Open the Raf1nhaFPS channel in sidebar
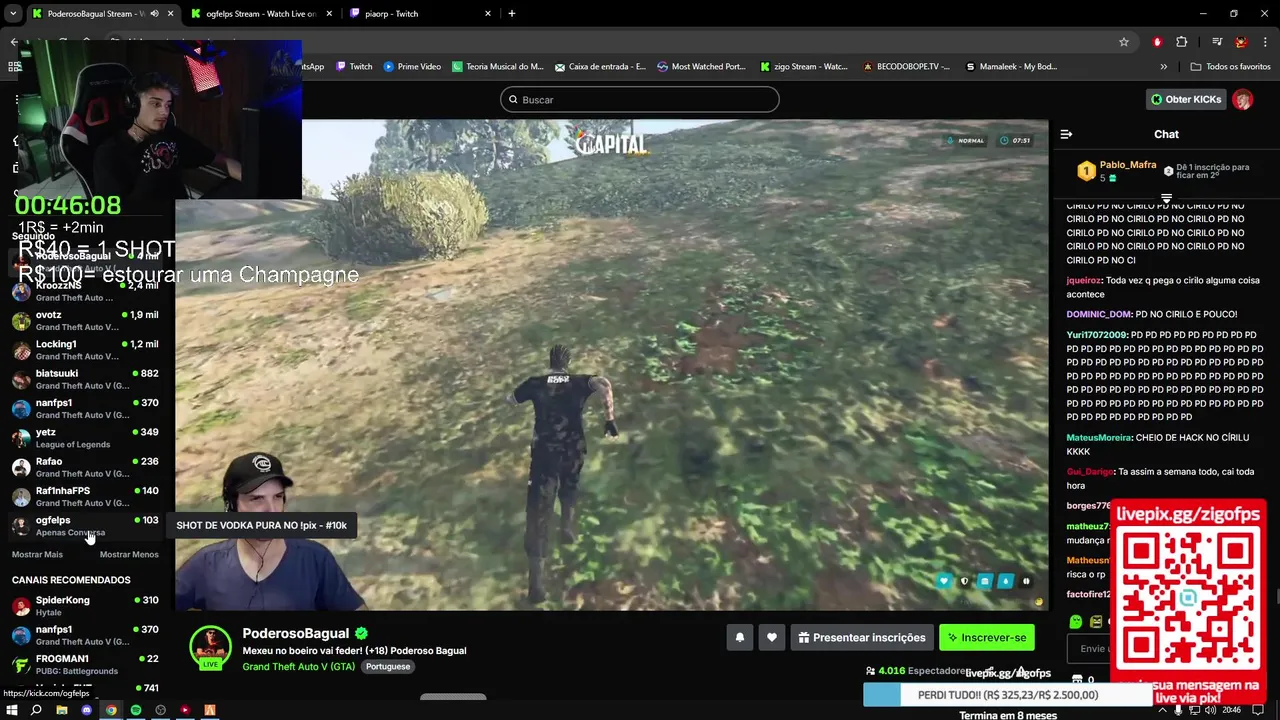 [x=85, y=496]
